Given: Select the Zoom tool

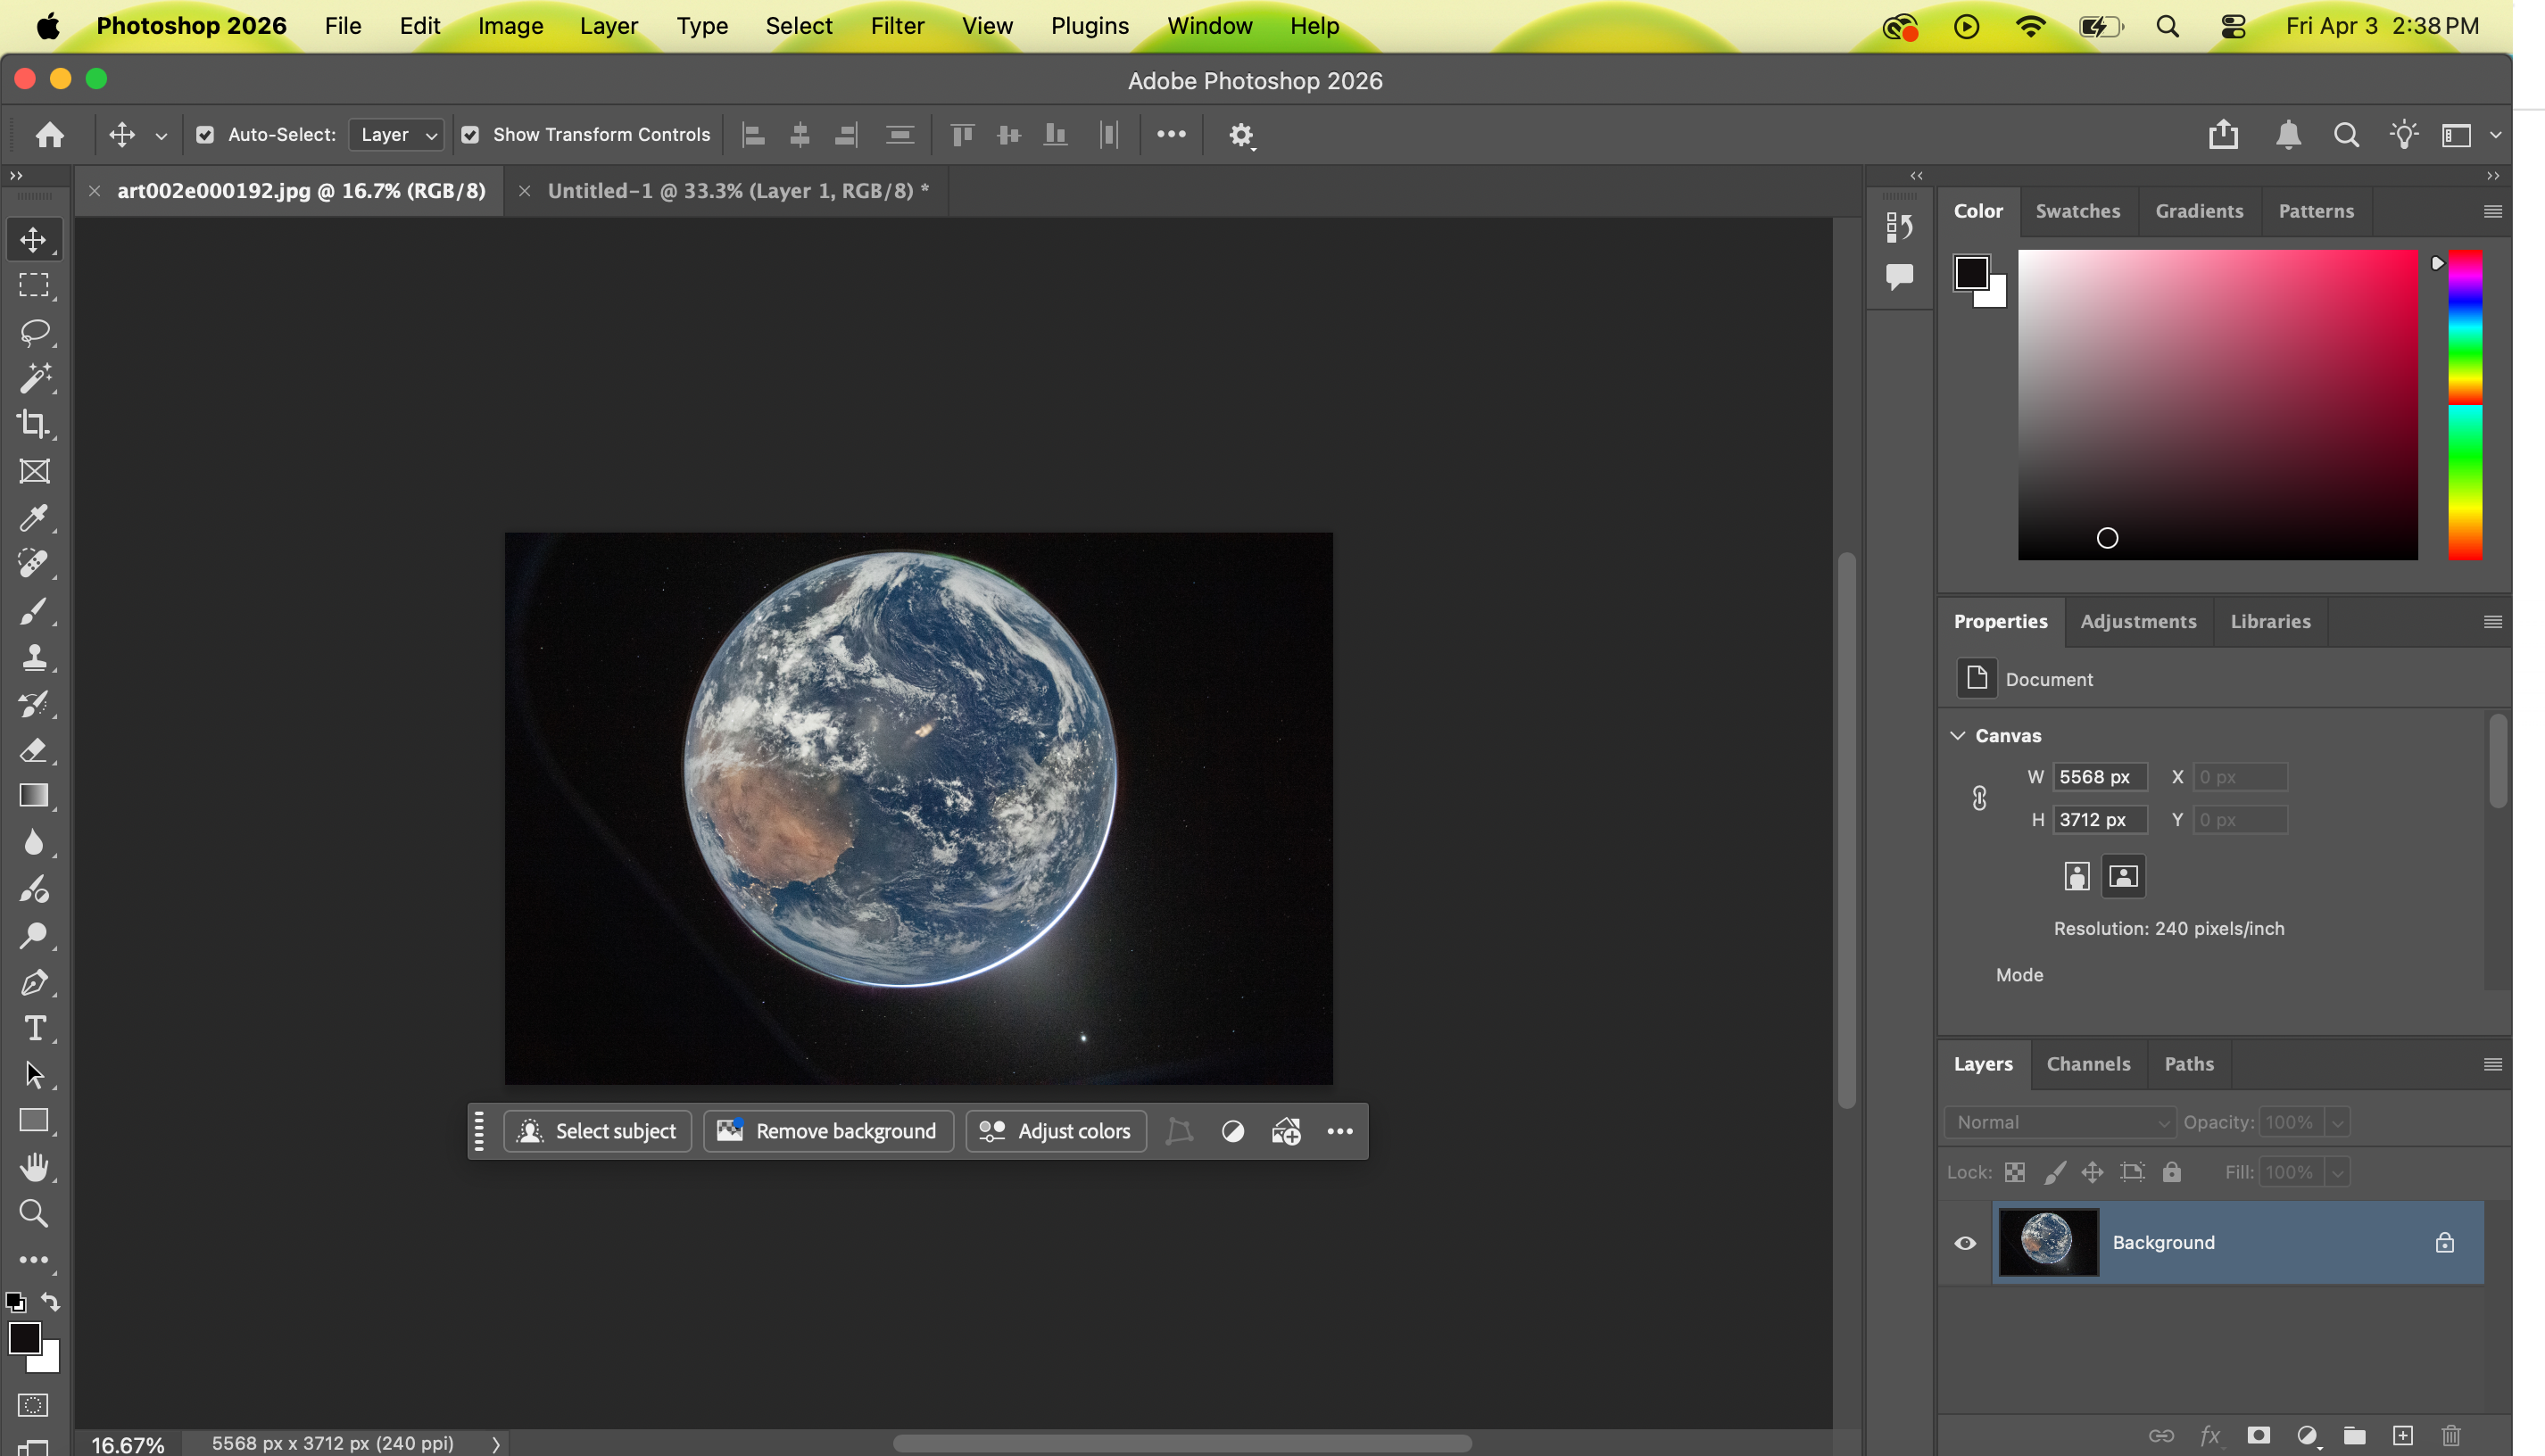Looking at the screenshot, I should [x=35, y=1214].
